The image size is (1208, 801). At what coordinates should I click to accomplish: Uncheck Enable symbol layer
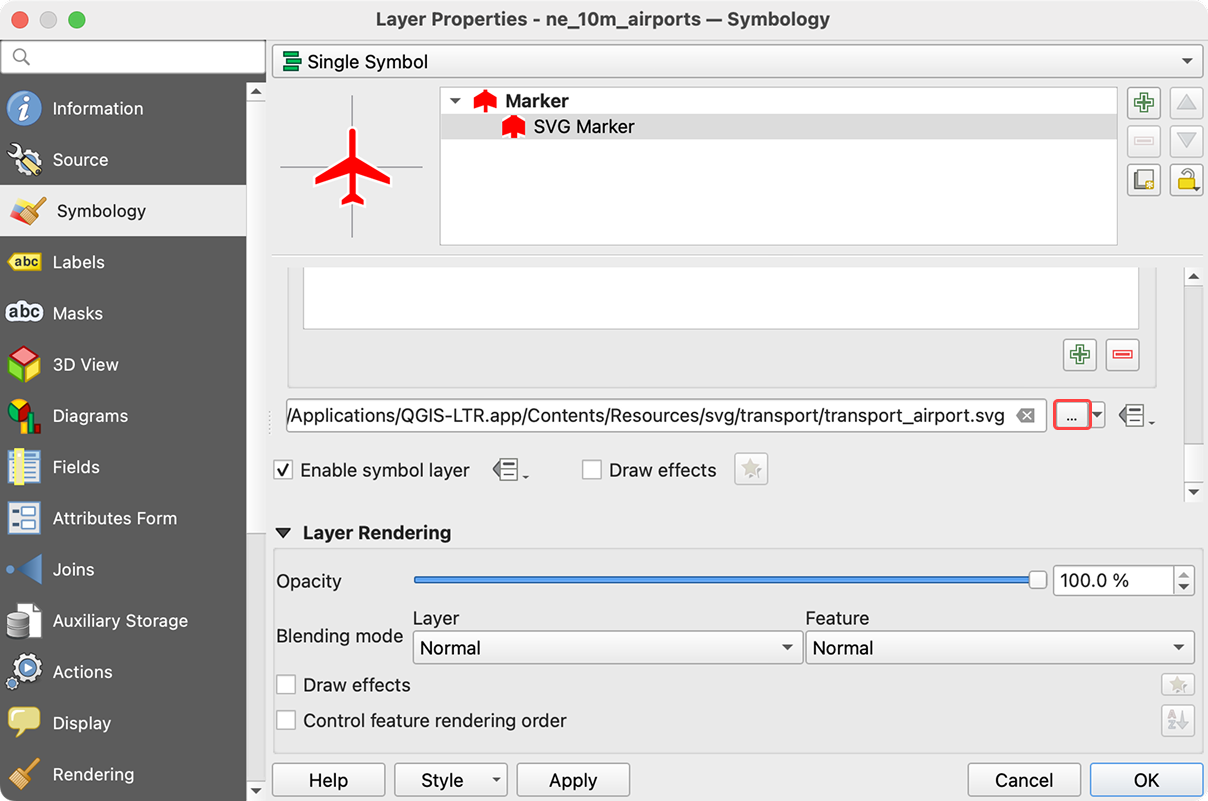coord(283,470)
